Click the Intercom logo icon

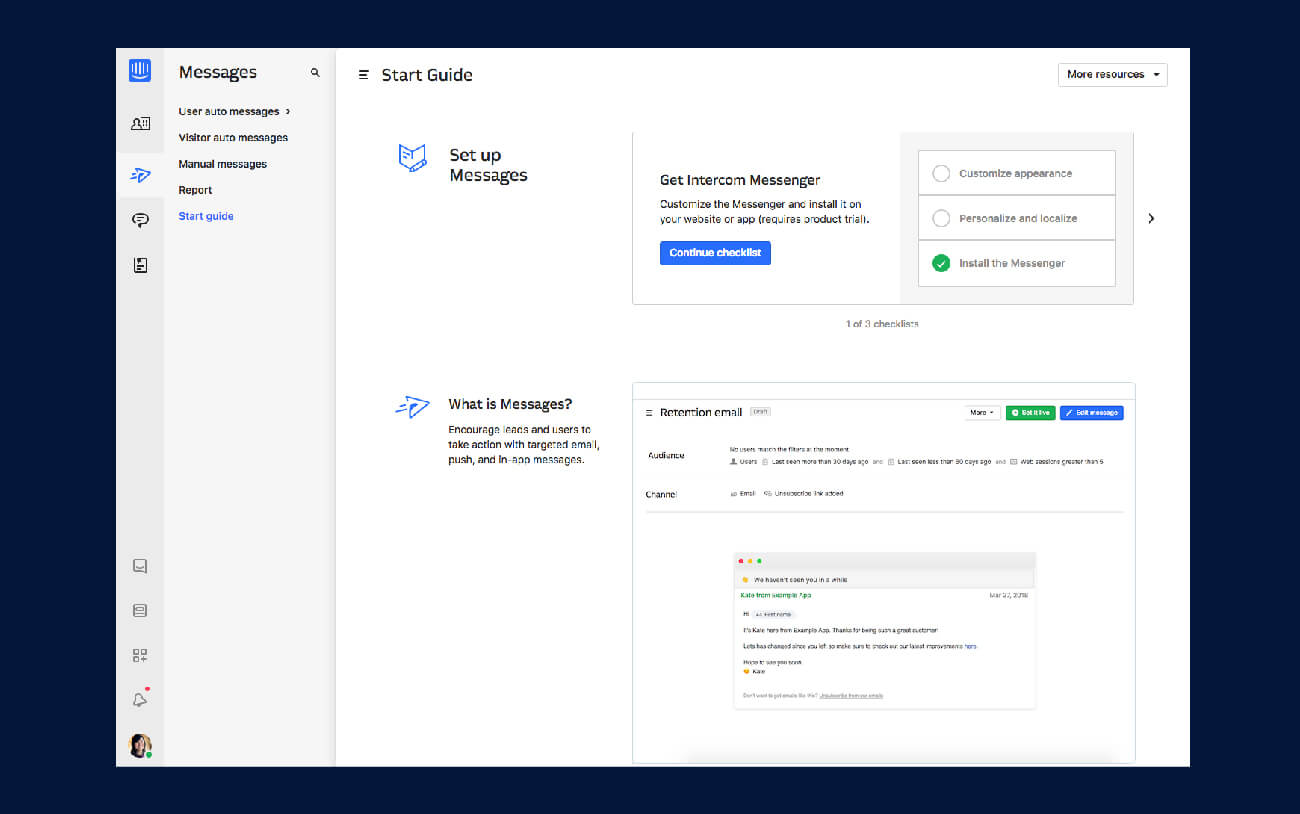coord(140,71)
